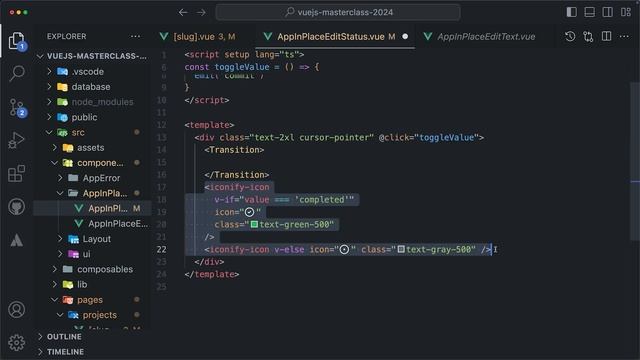This screenshot has height=360, width=640.
Task: Expand the TIMELINE section
Action: click(x=92, y=352)
